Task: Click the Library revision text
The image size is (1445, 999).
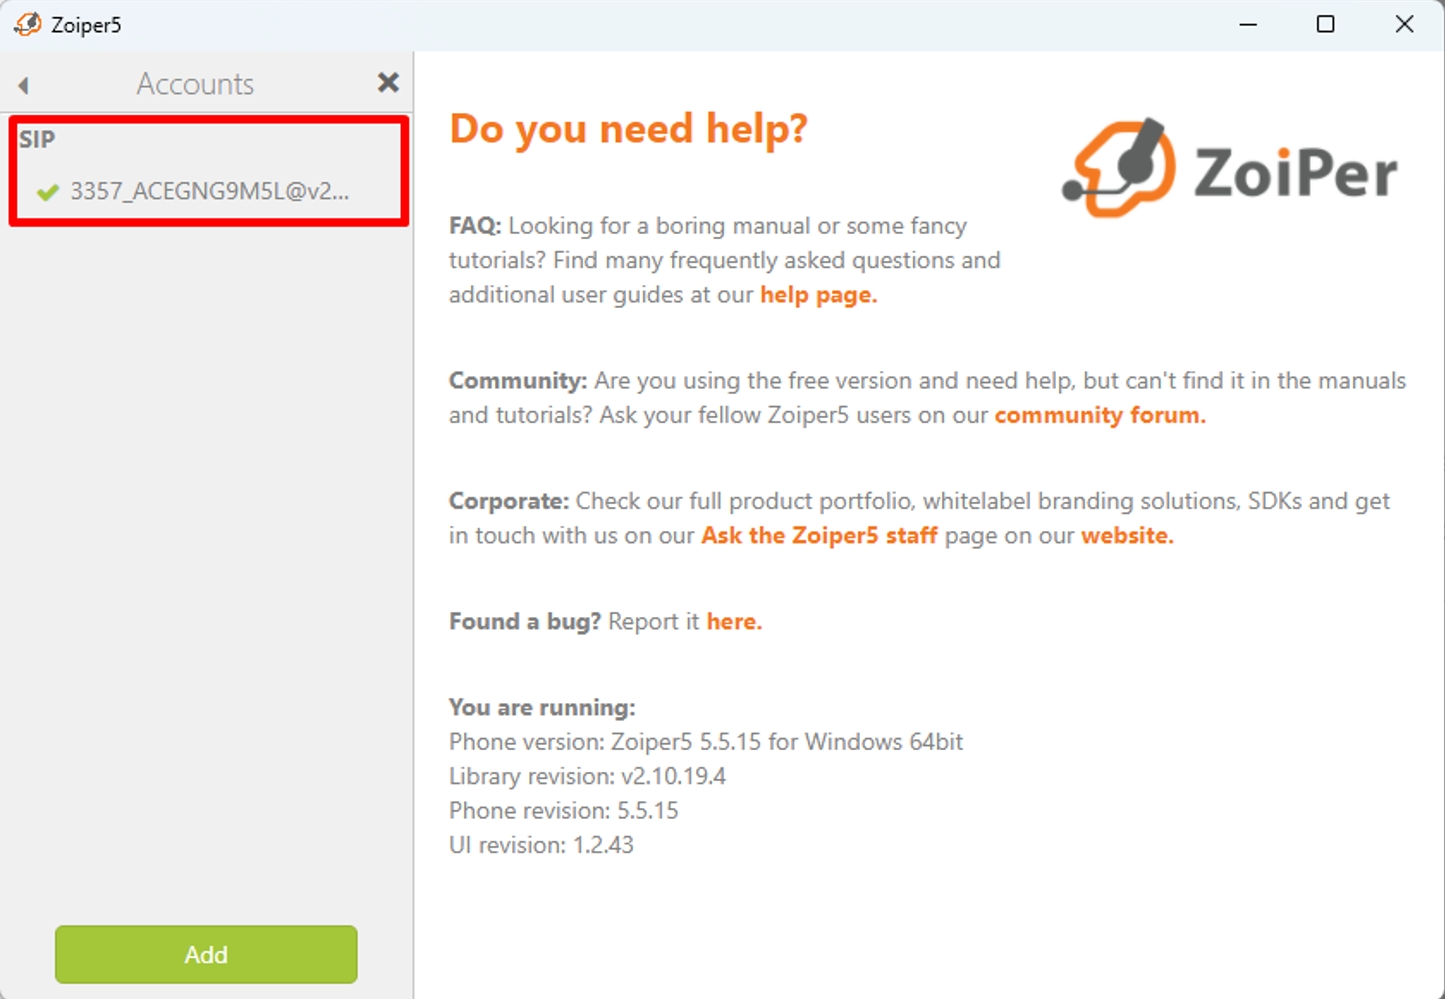Action: coord(587,776)
